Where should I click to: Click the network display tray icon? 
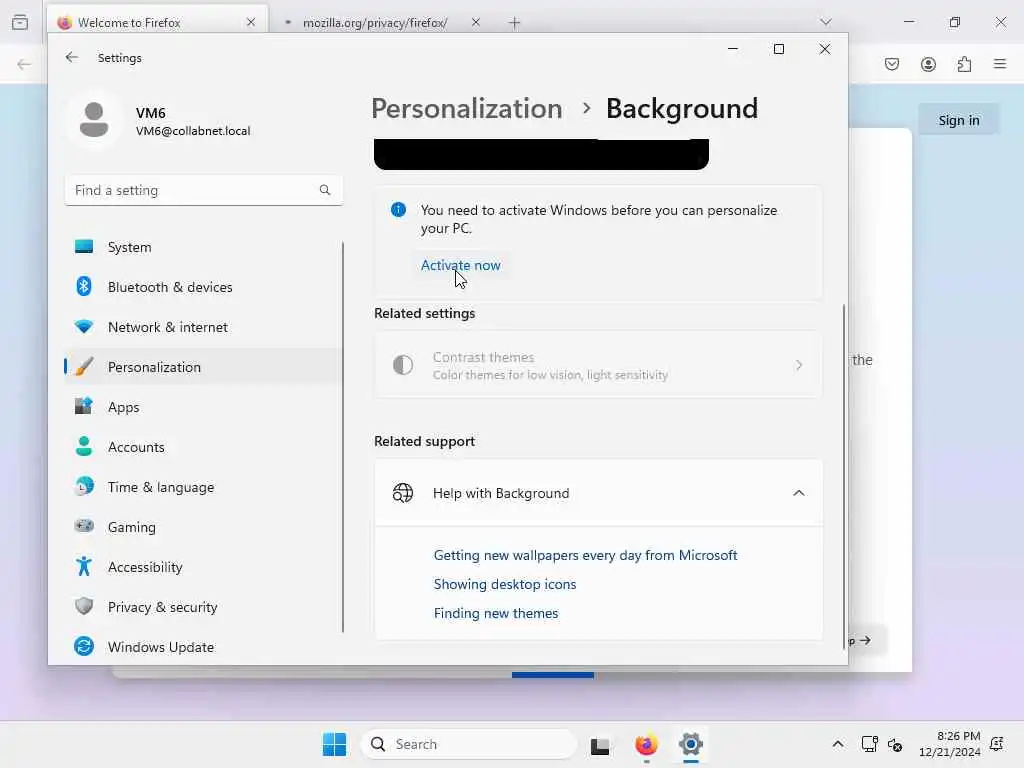pyautogui.click(x=869, y=744)
